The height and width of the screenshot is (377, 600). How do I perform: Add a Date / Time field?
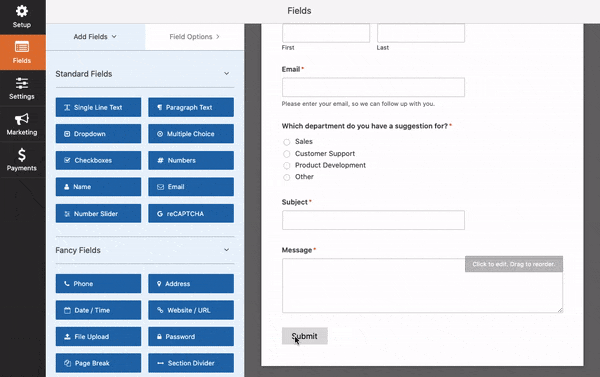(98, 310)
